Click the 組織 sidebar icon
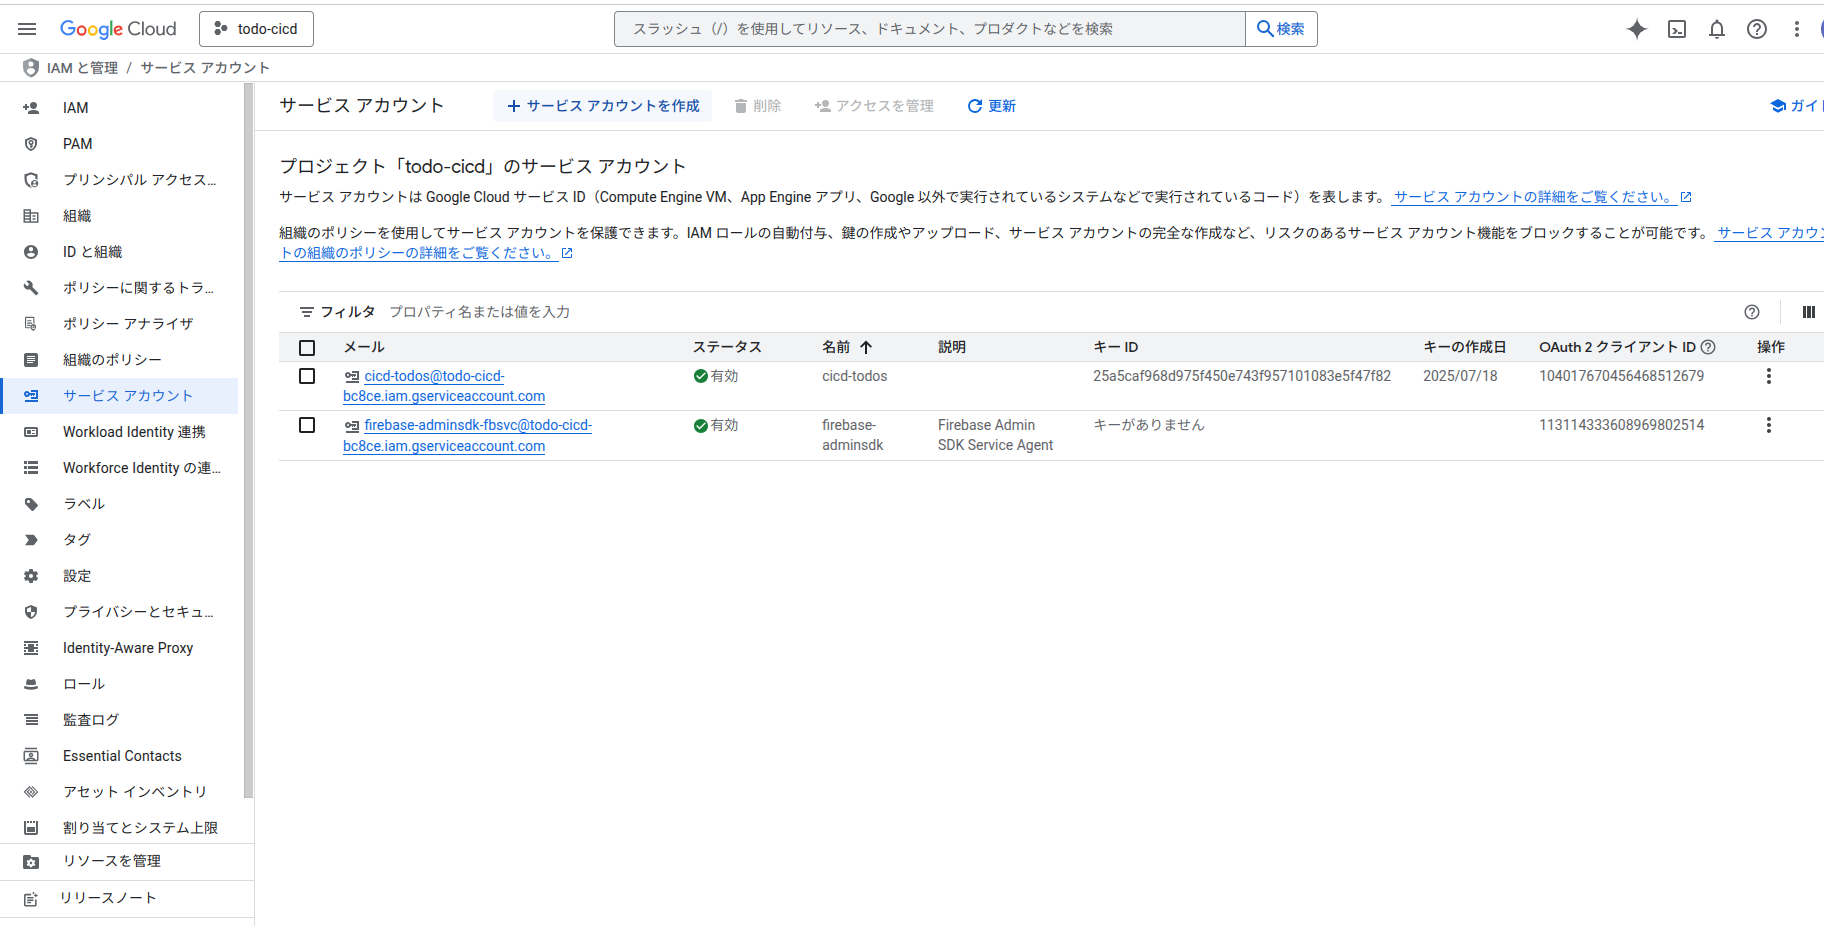The height and width of the screenshot is (926, 1824). click(31, 216)
